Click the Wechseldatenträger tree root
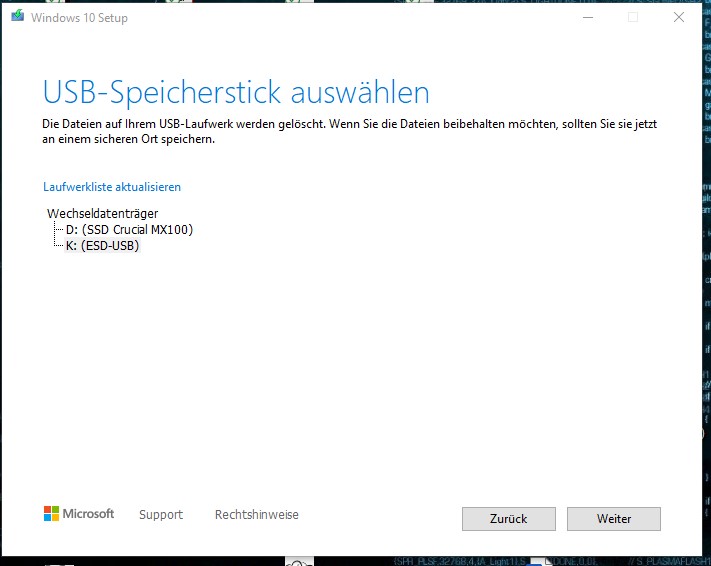Image resolution: width=711 pixels, height=566 pixels. (x=102, y=213)
